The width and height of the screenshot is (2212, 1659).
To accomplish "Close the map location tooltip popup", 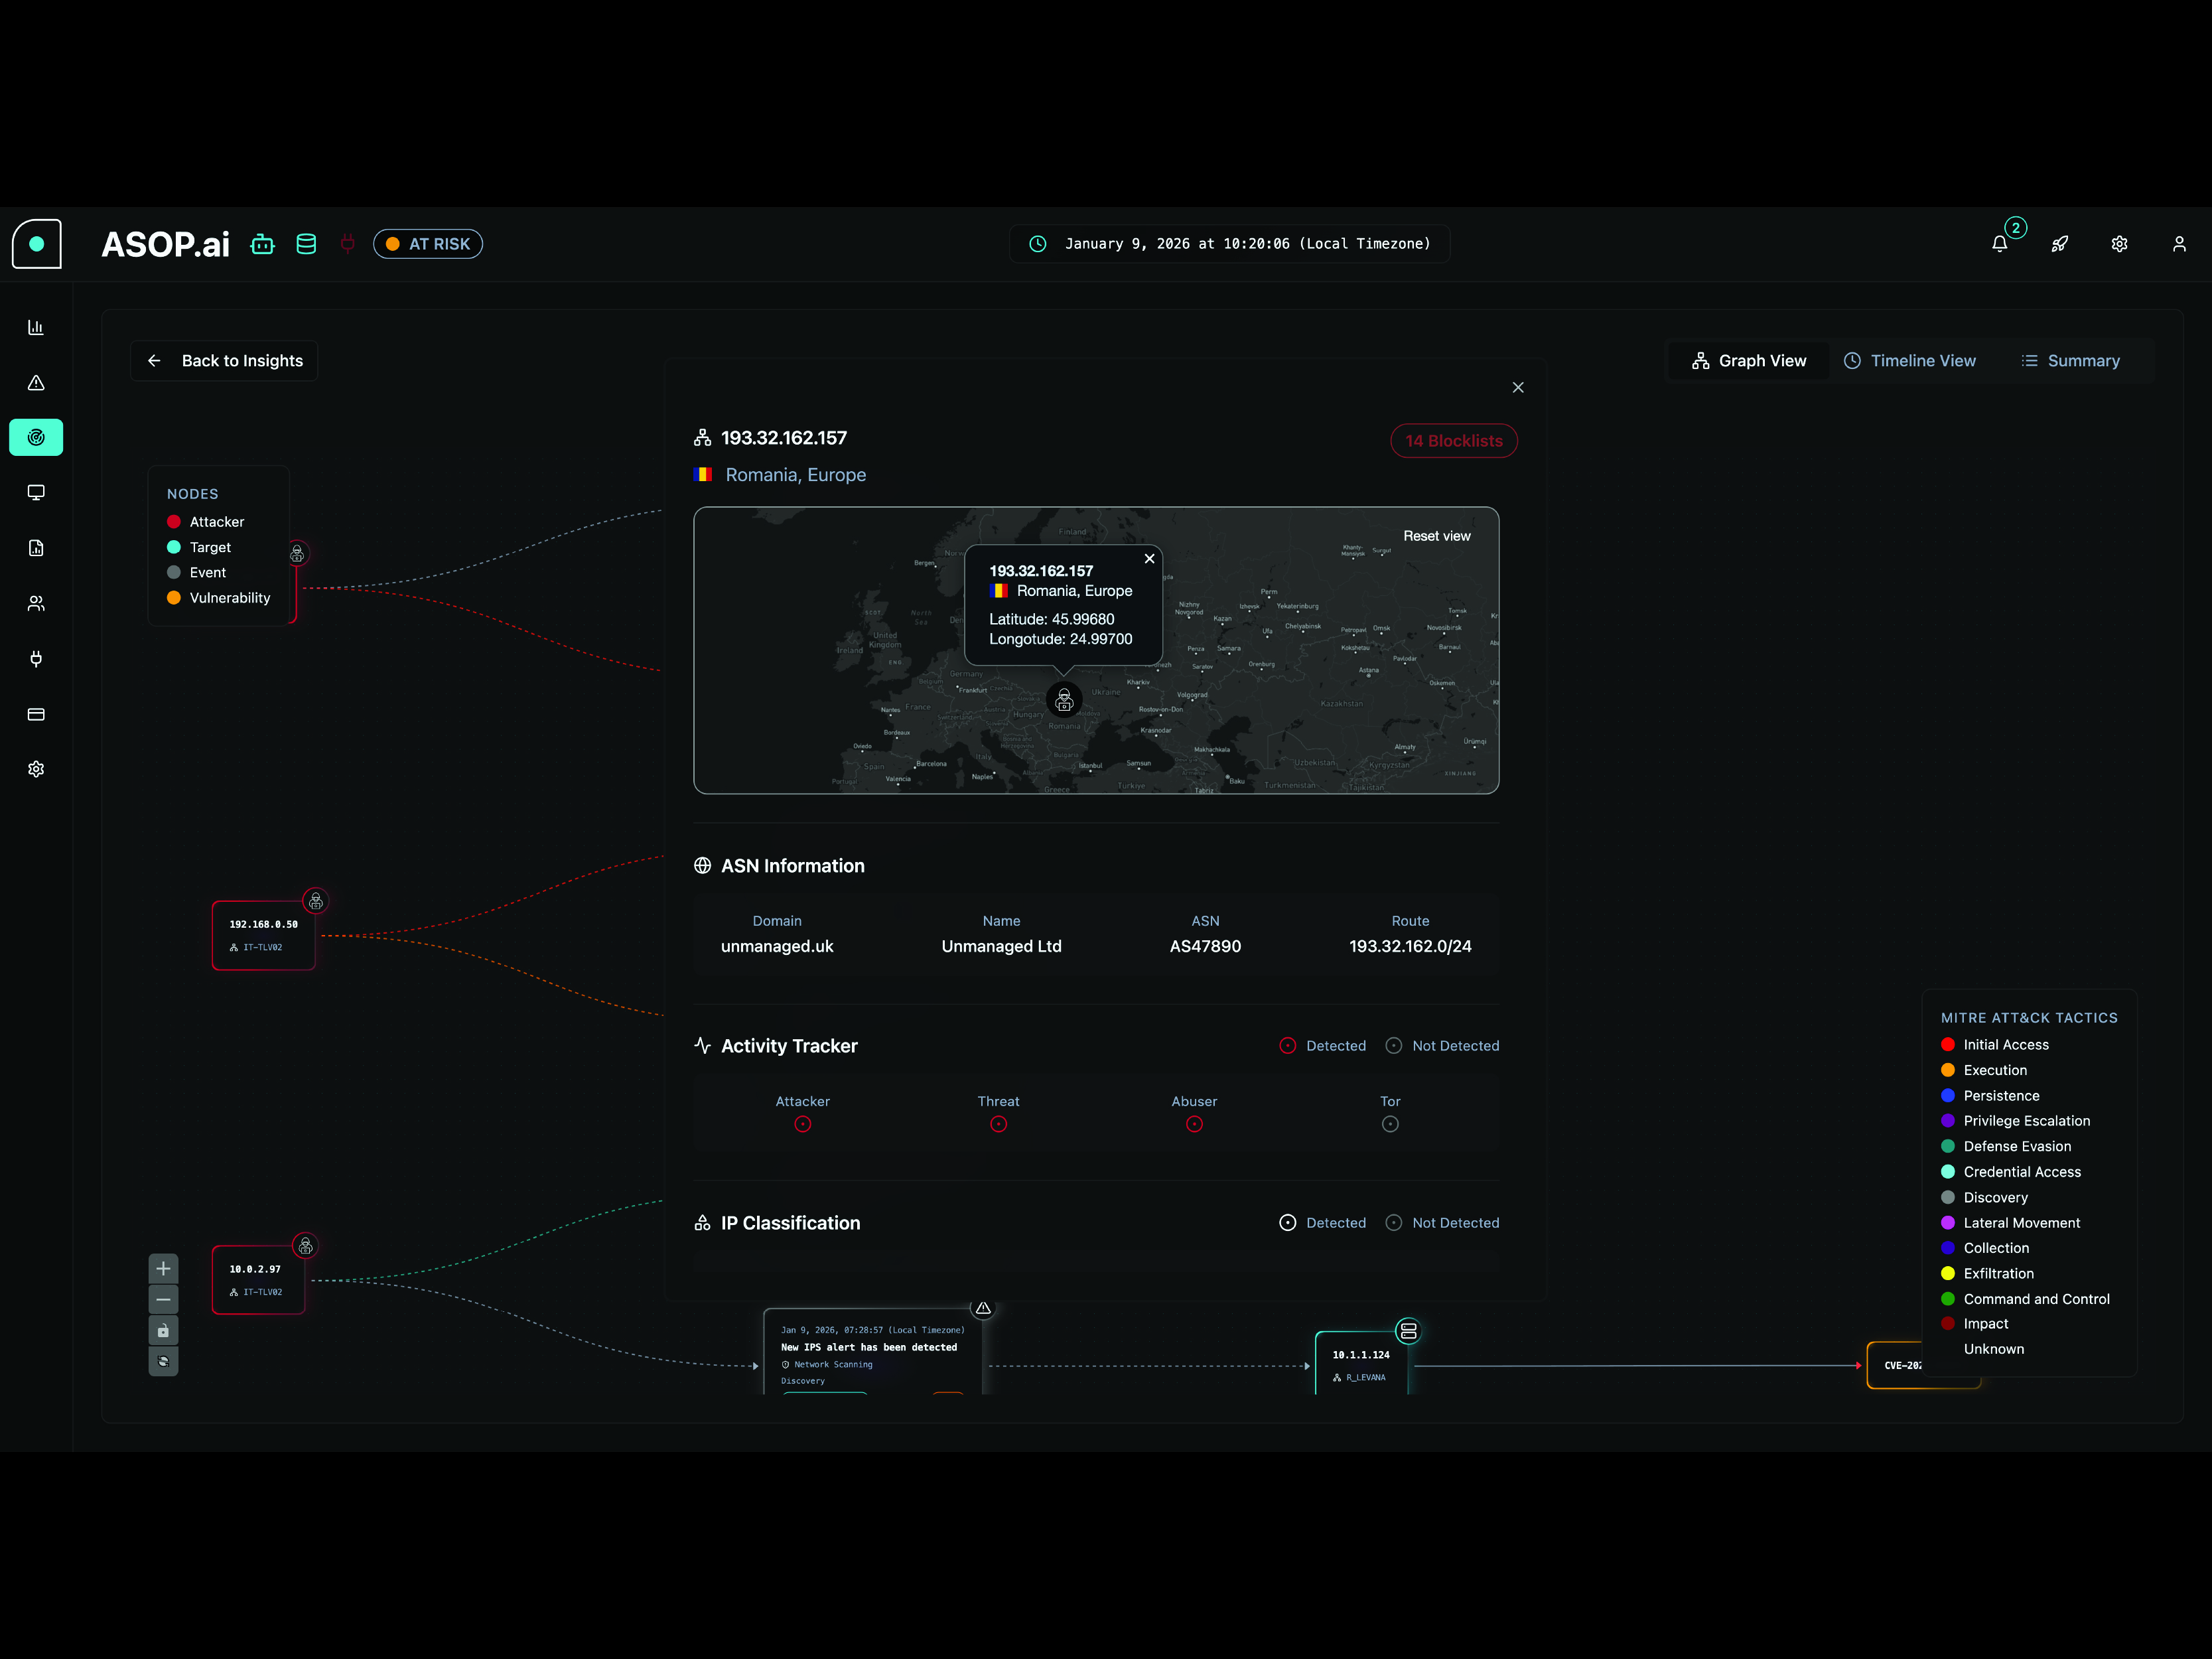I will tap(1149, 559).
